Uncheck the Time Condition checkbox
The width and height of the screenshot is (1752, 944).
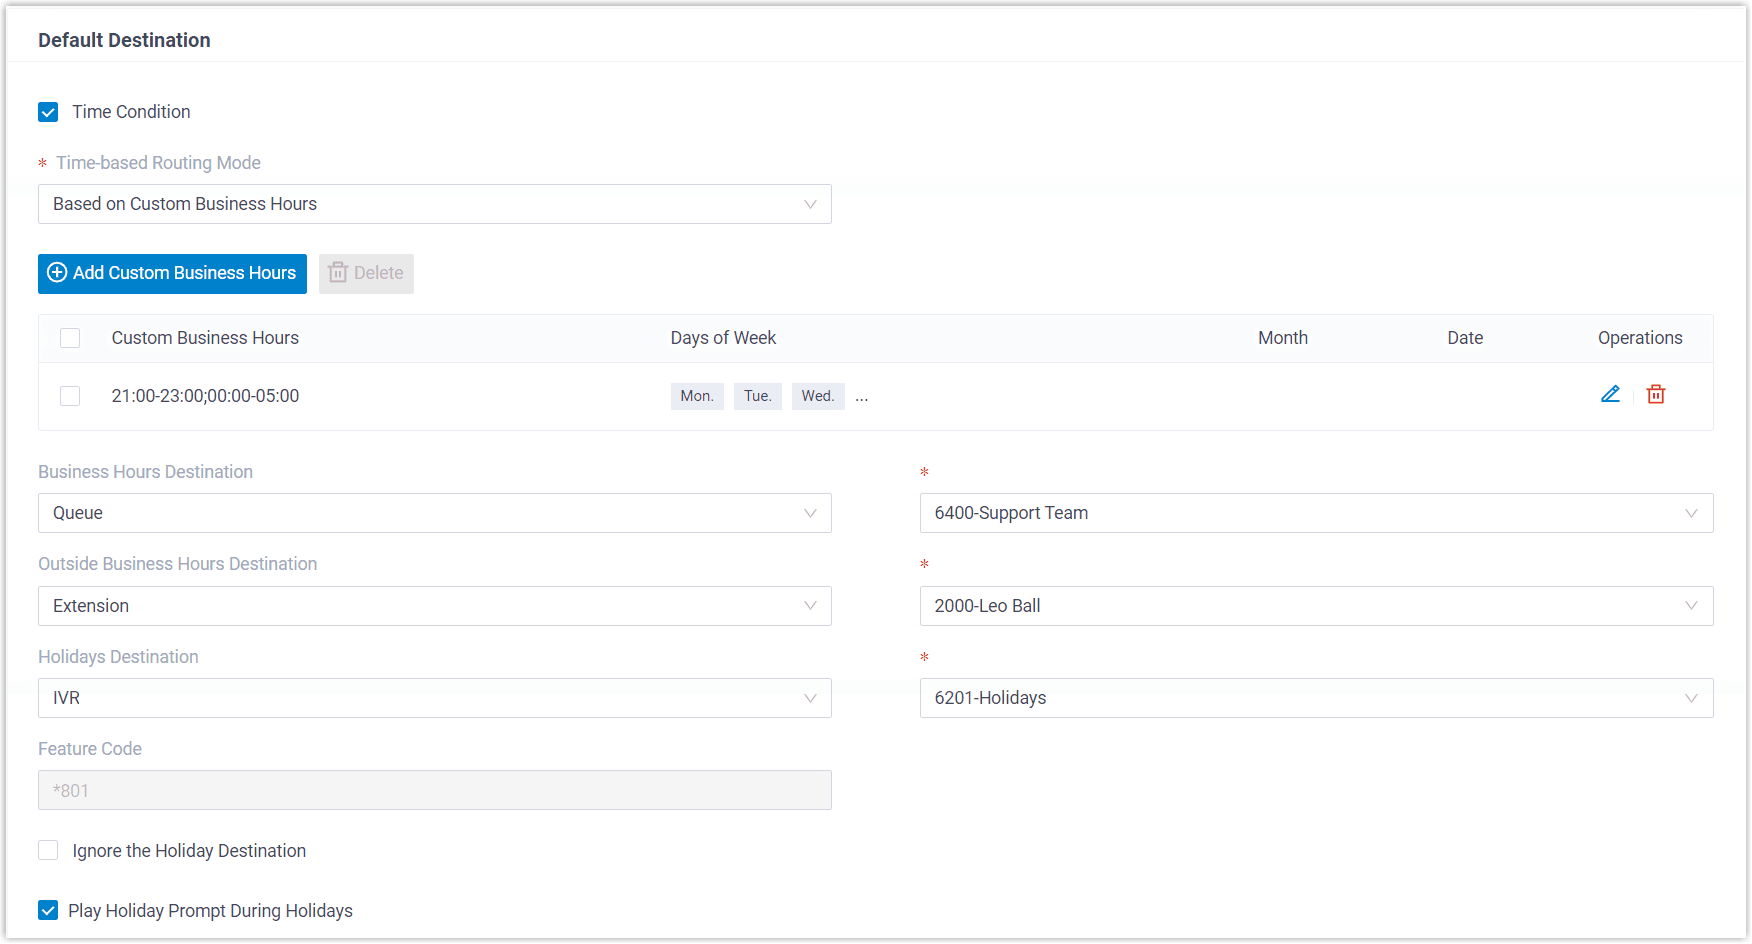tap(48, 112)
